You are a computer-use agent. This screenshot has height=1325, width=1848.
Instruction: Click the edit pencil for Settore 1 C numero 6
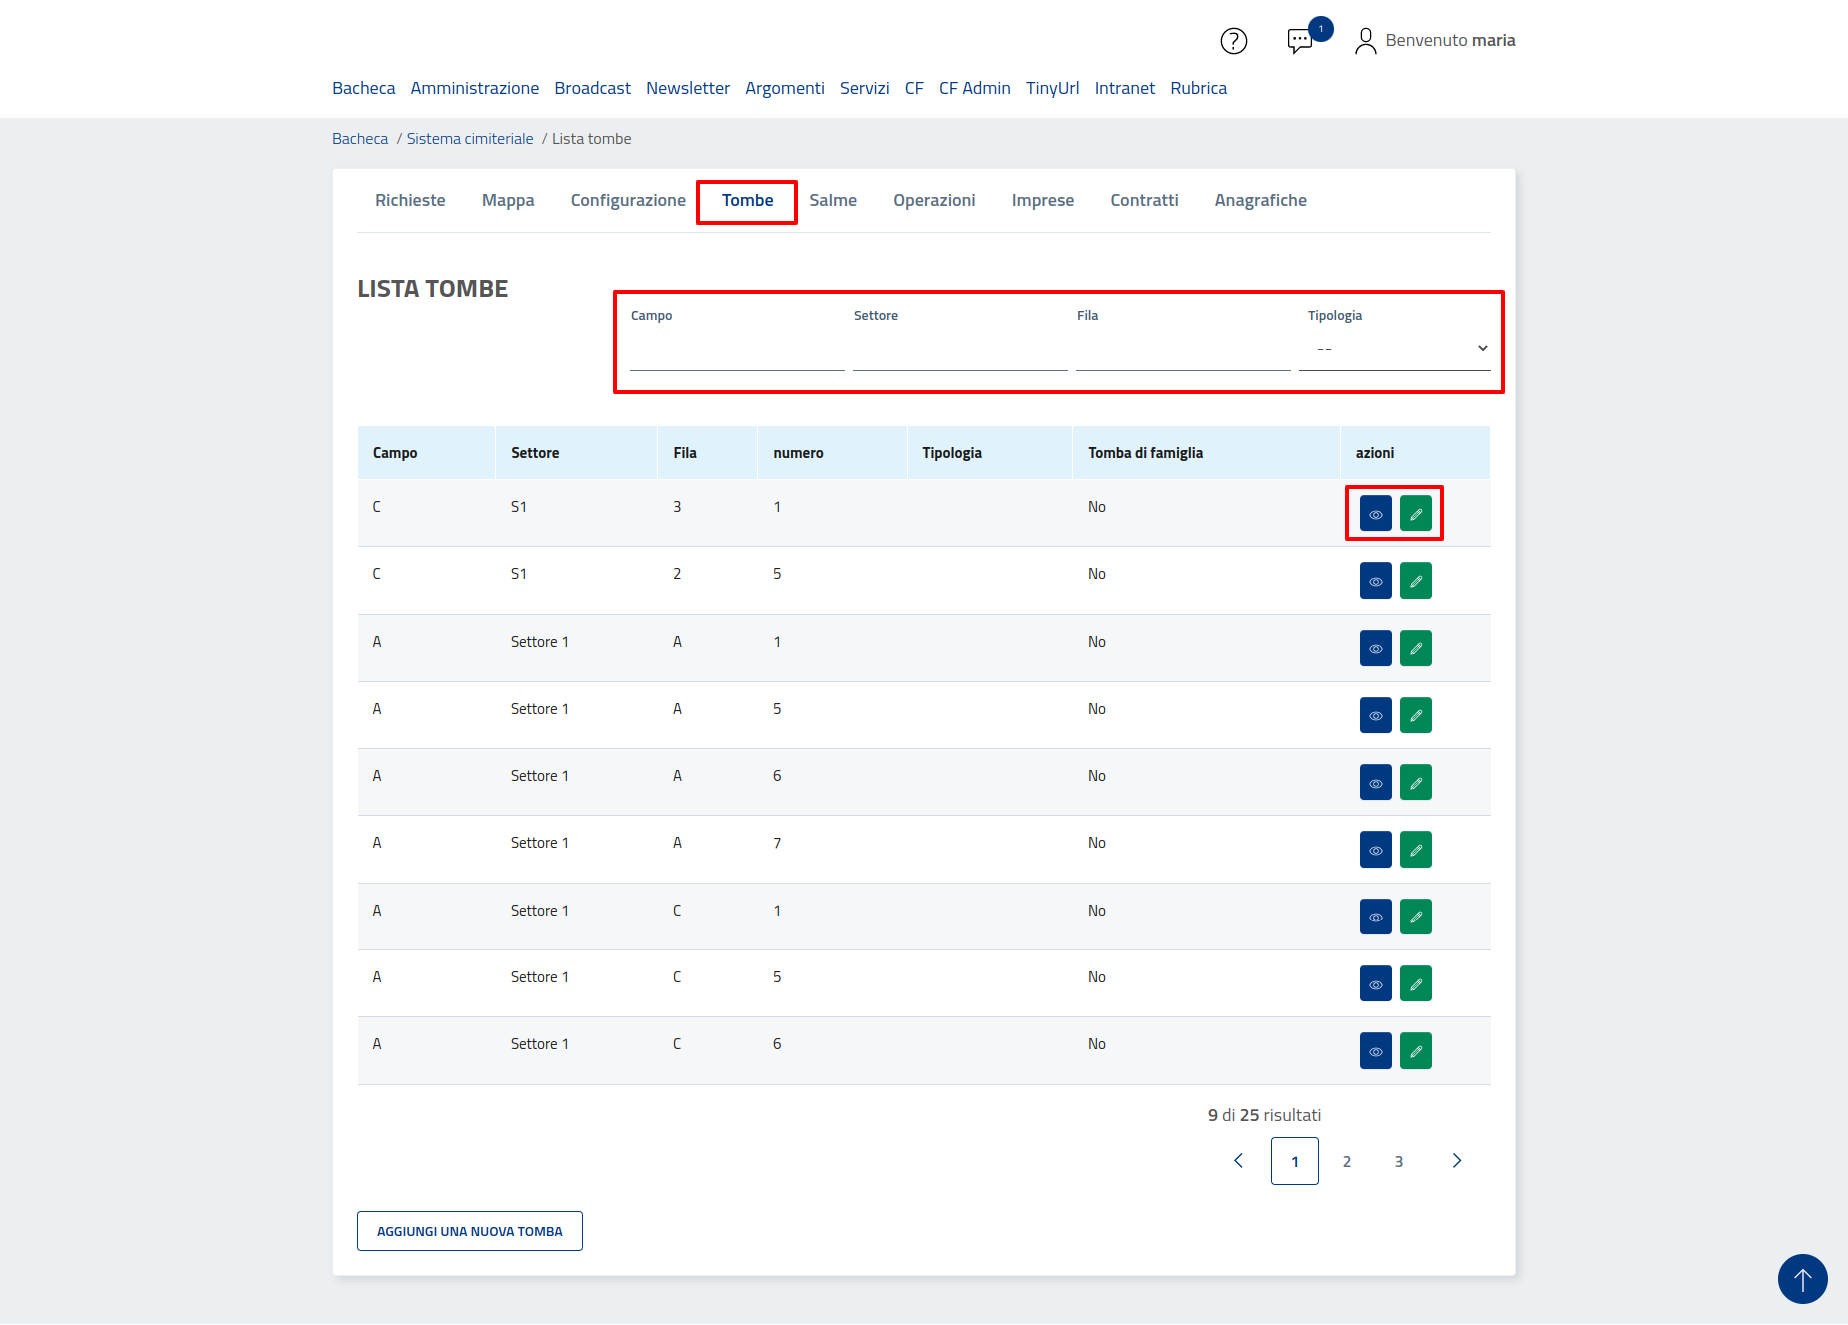[1415, 1051]
